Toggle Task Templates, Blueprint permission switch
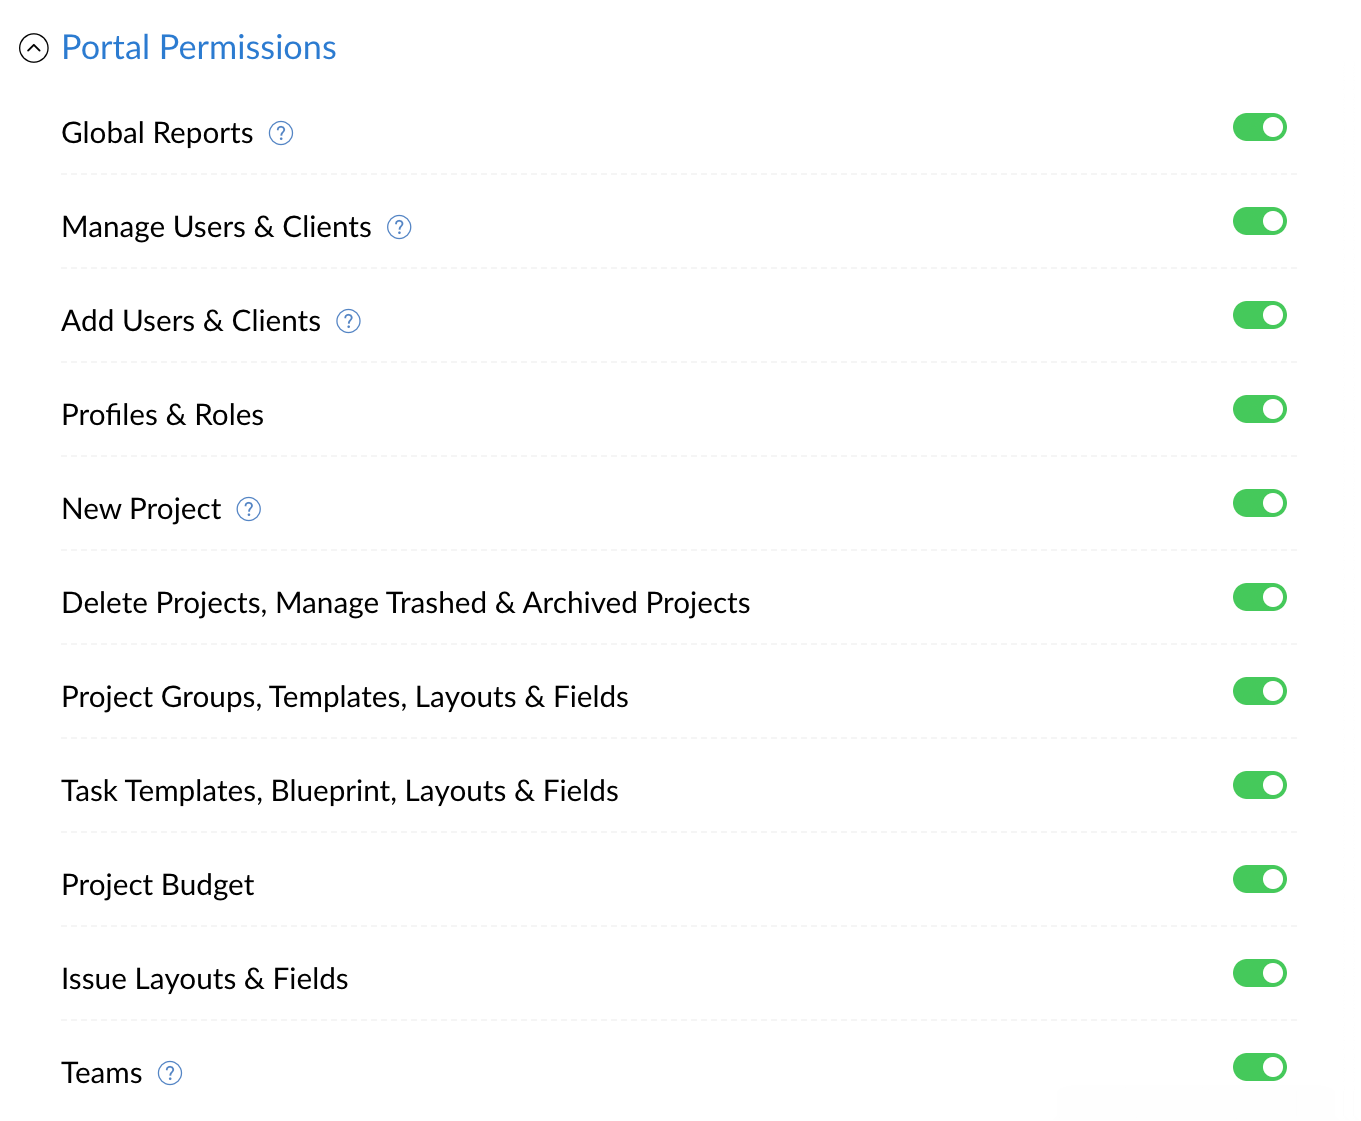 click(1259, 785)
